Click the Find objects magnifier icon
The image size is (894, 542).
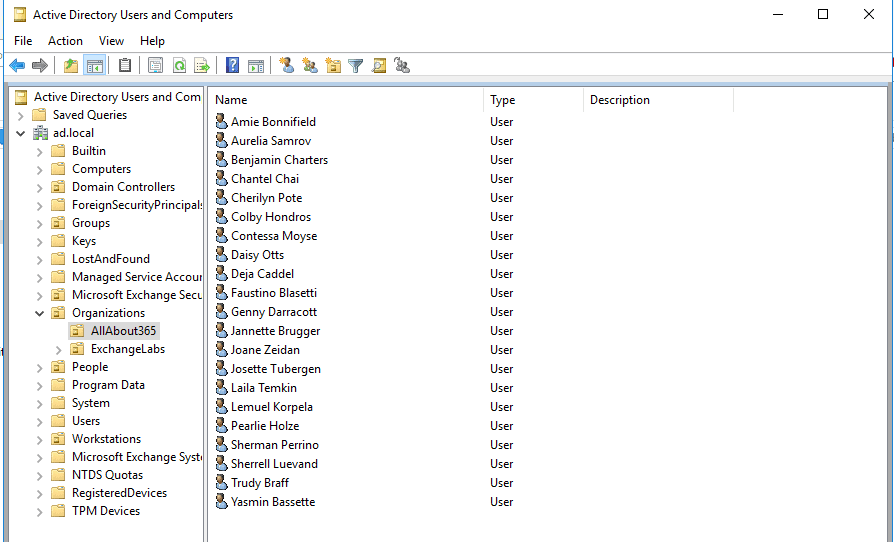379,66
